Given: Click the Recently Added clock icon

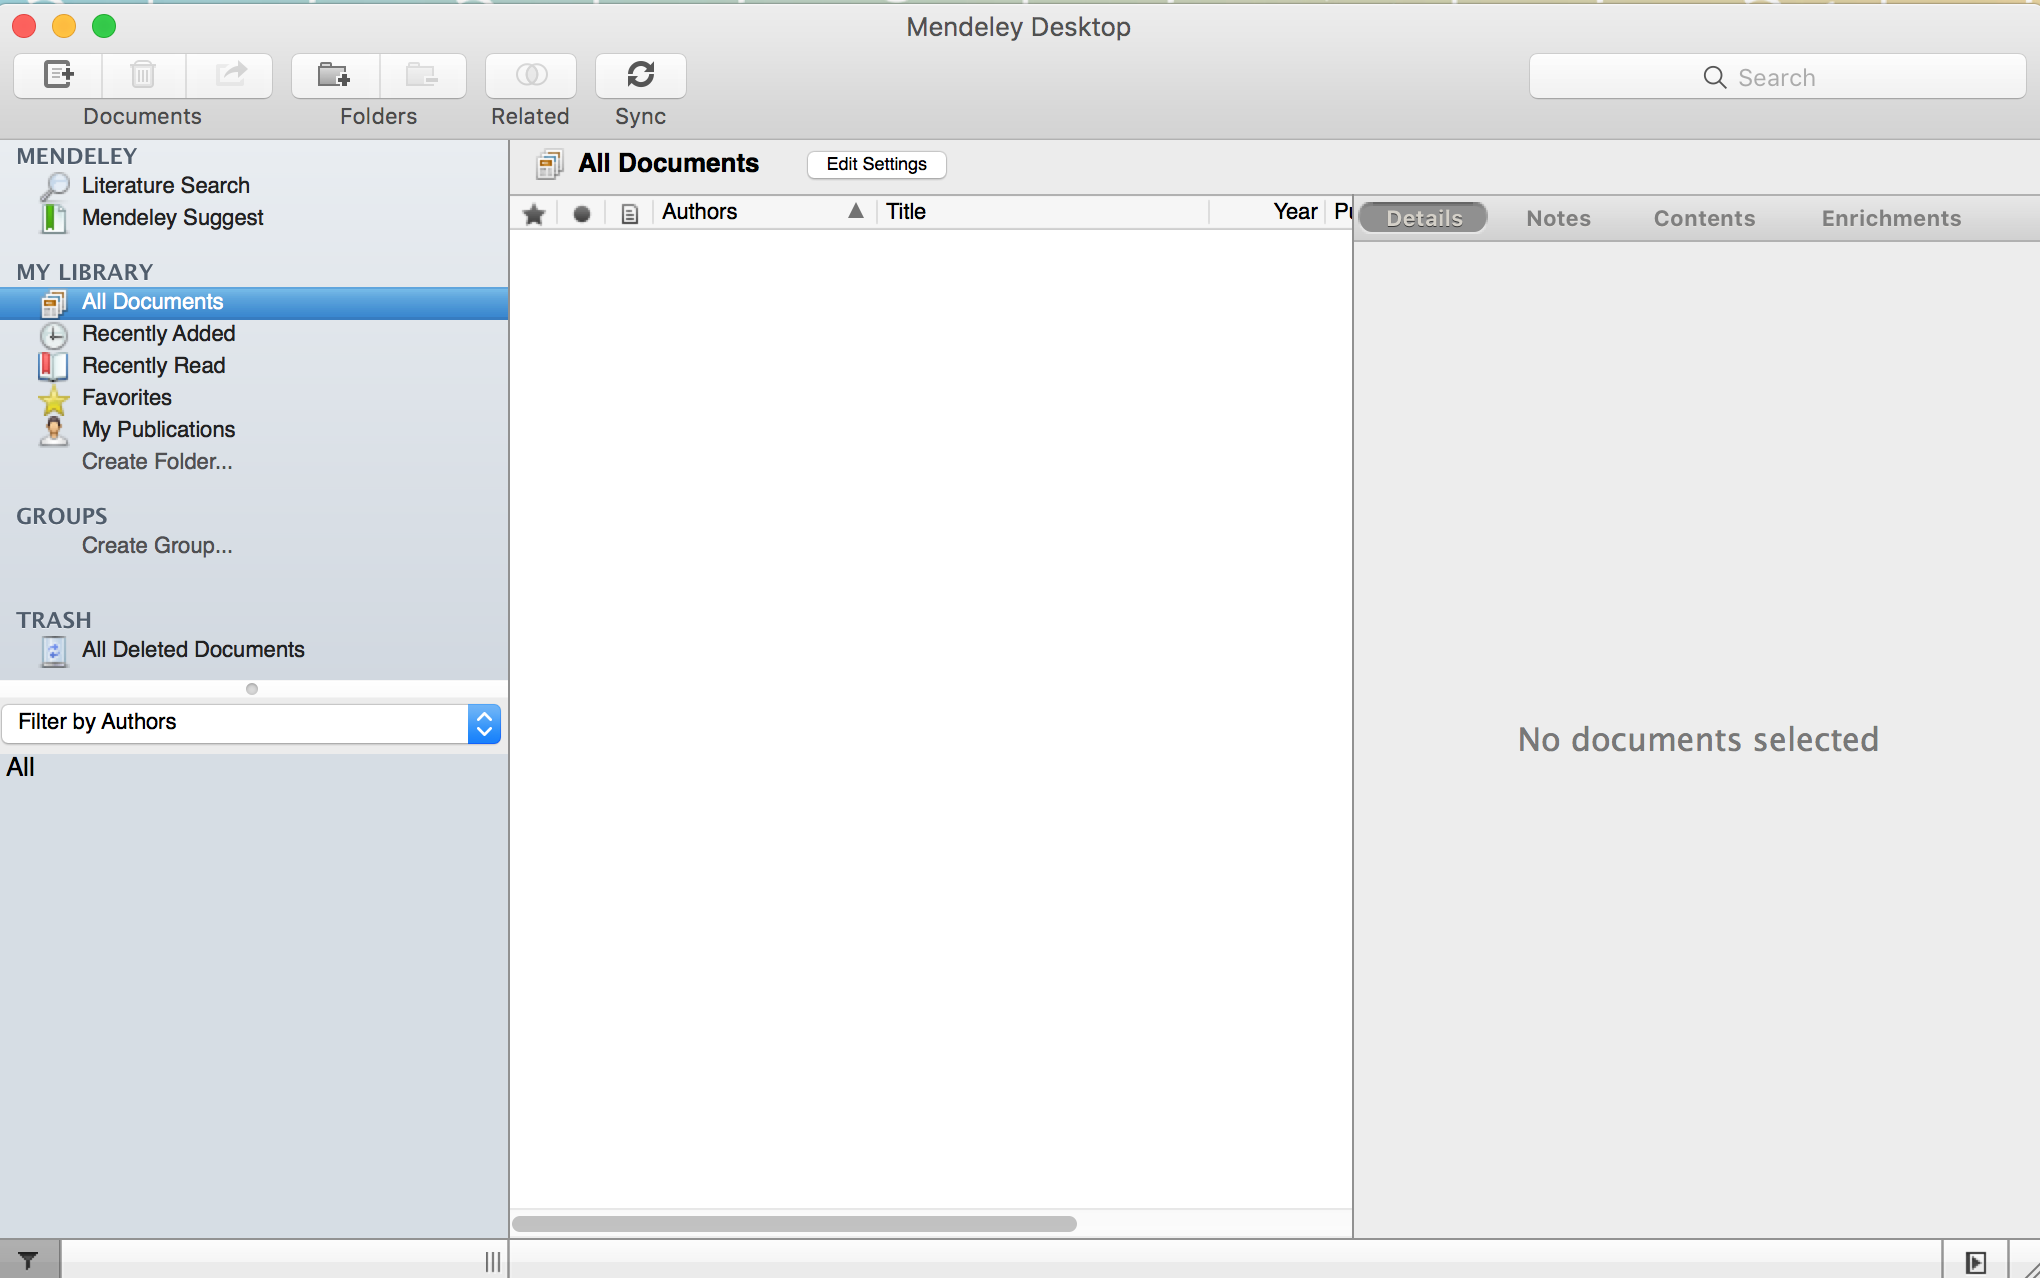Looking at the screenshot, I should 54,334.
